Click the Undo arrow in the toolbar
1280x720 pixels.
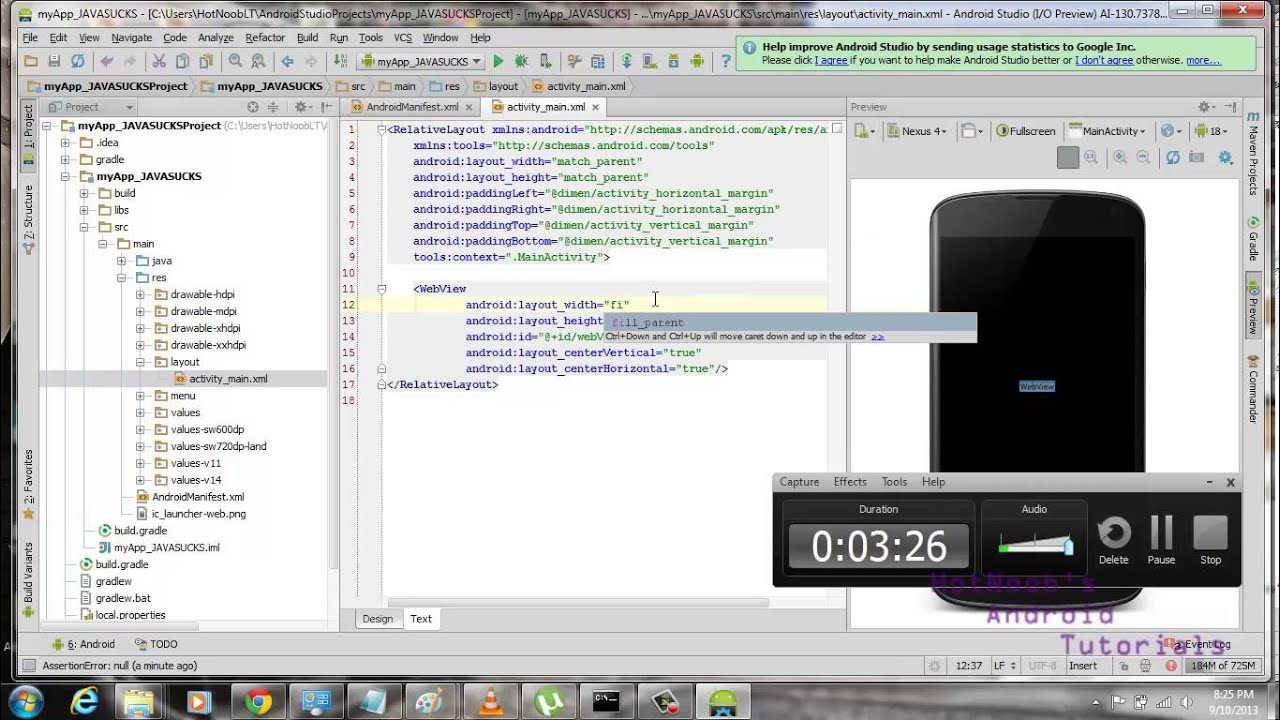107,62
